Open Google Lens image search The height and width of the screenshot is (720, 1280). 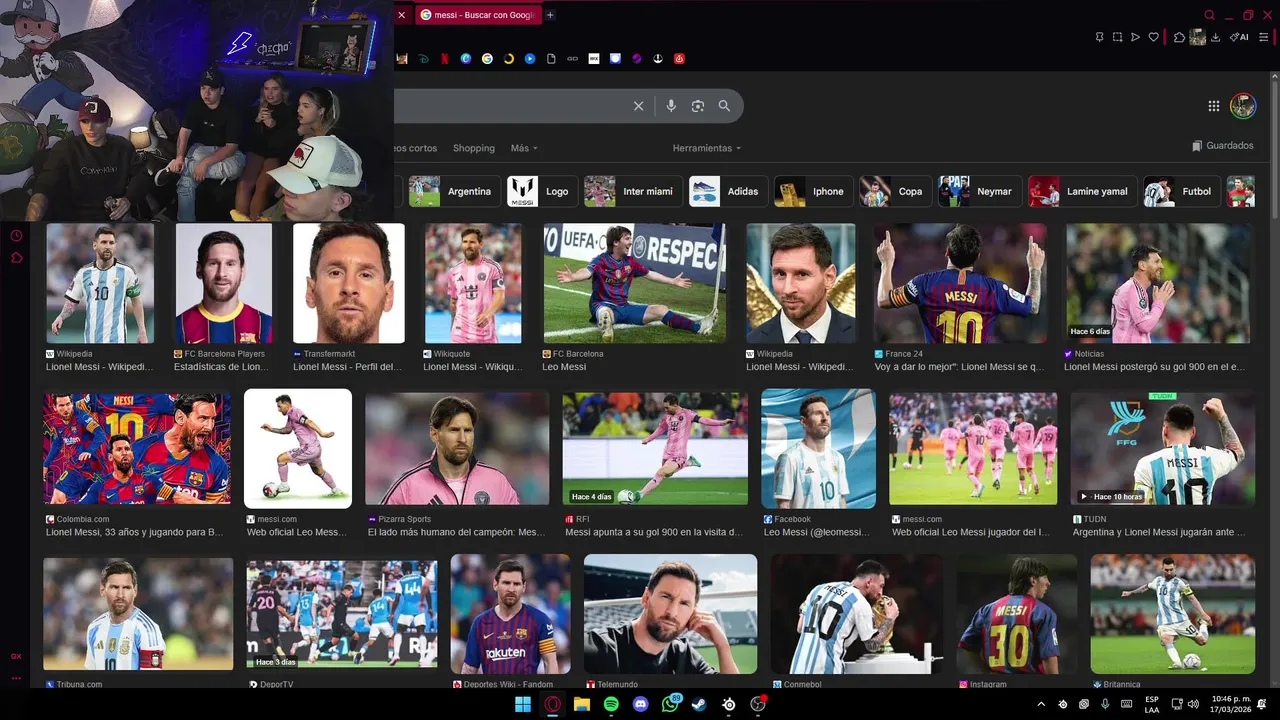coord(698,106)
